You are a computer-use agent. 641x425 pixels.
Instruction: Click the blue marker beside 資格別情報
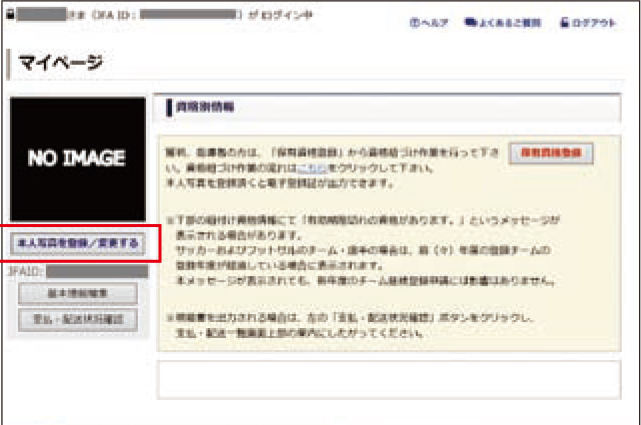point(161,105)
